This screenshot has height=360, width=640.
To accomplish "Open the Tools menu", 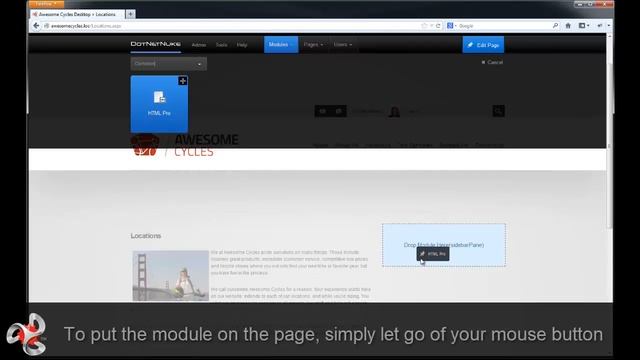I will pyautogui.click(x=221, y=45).
